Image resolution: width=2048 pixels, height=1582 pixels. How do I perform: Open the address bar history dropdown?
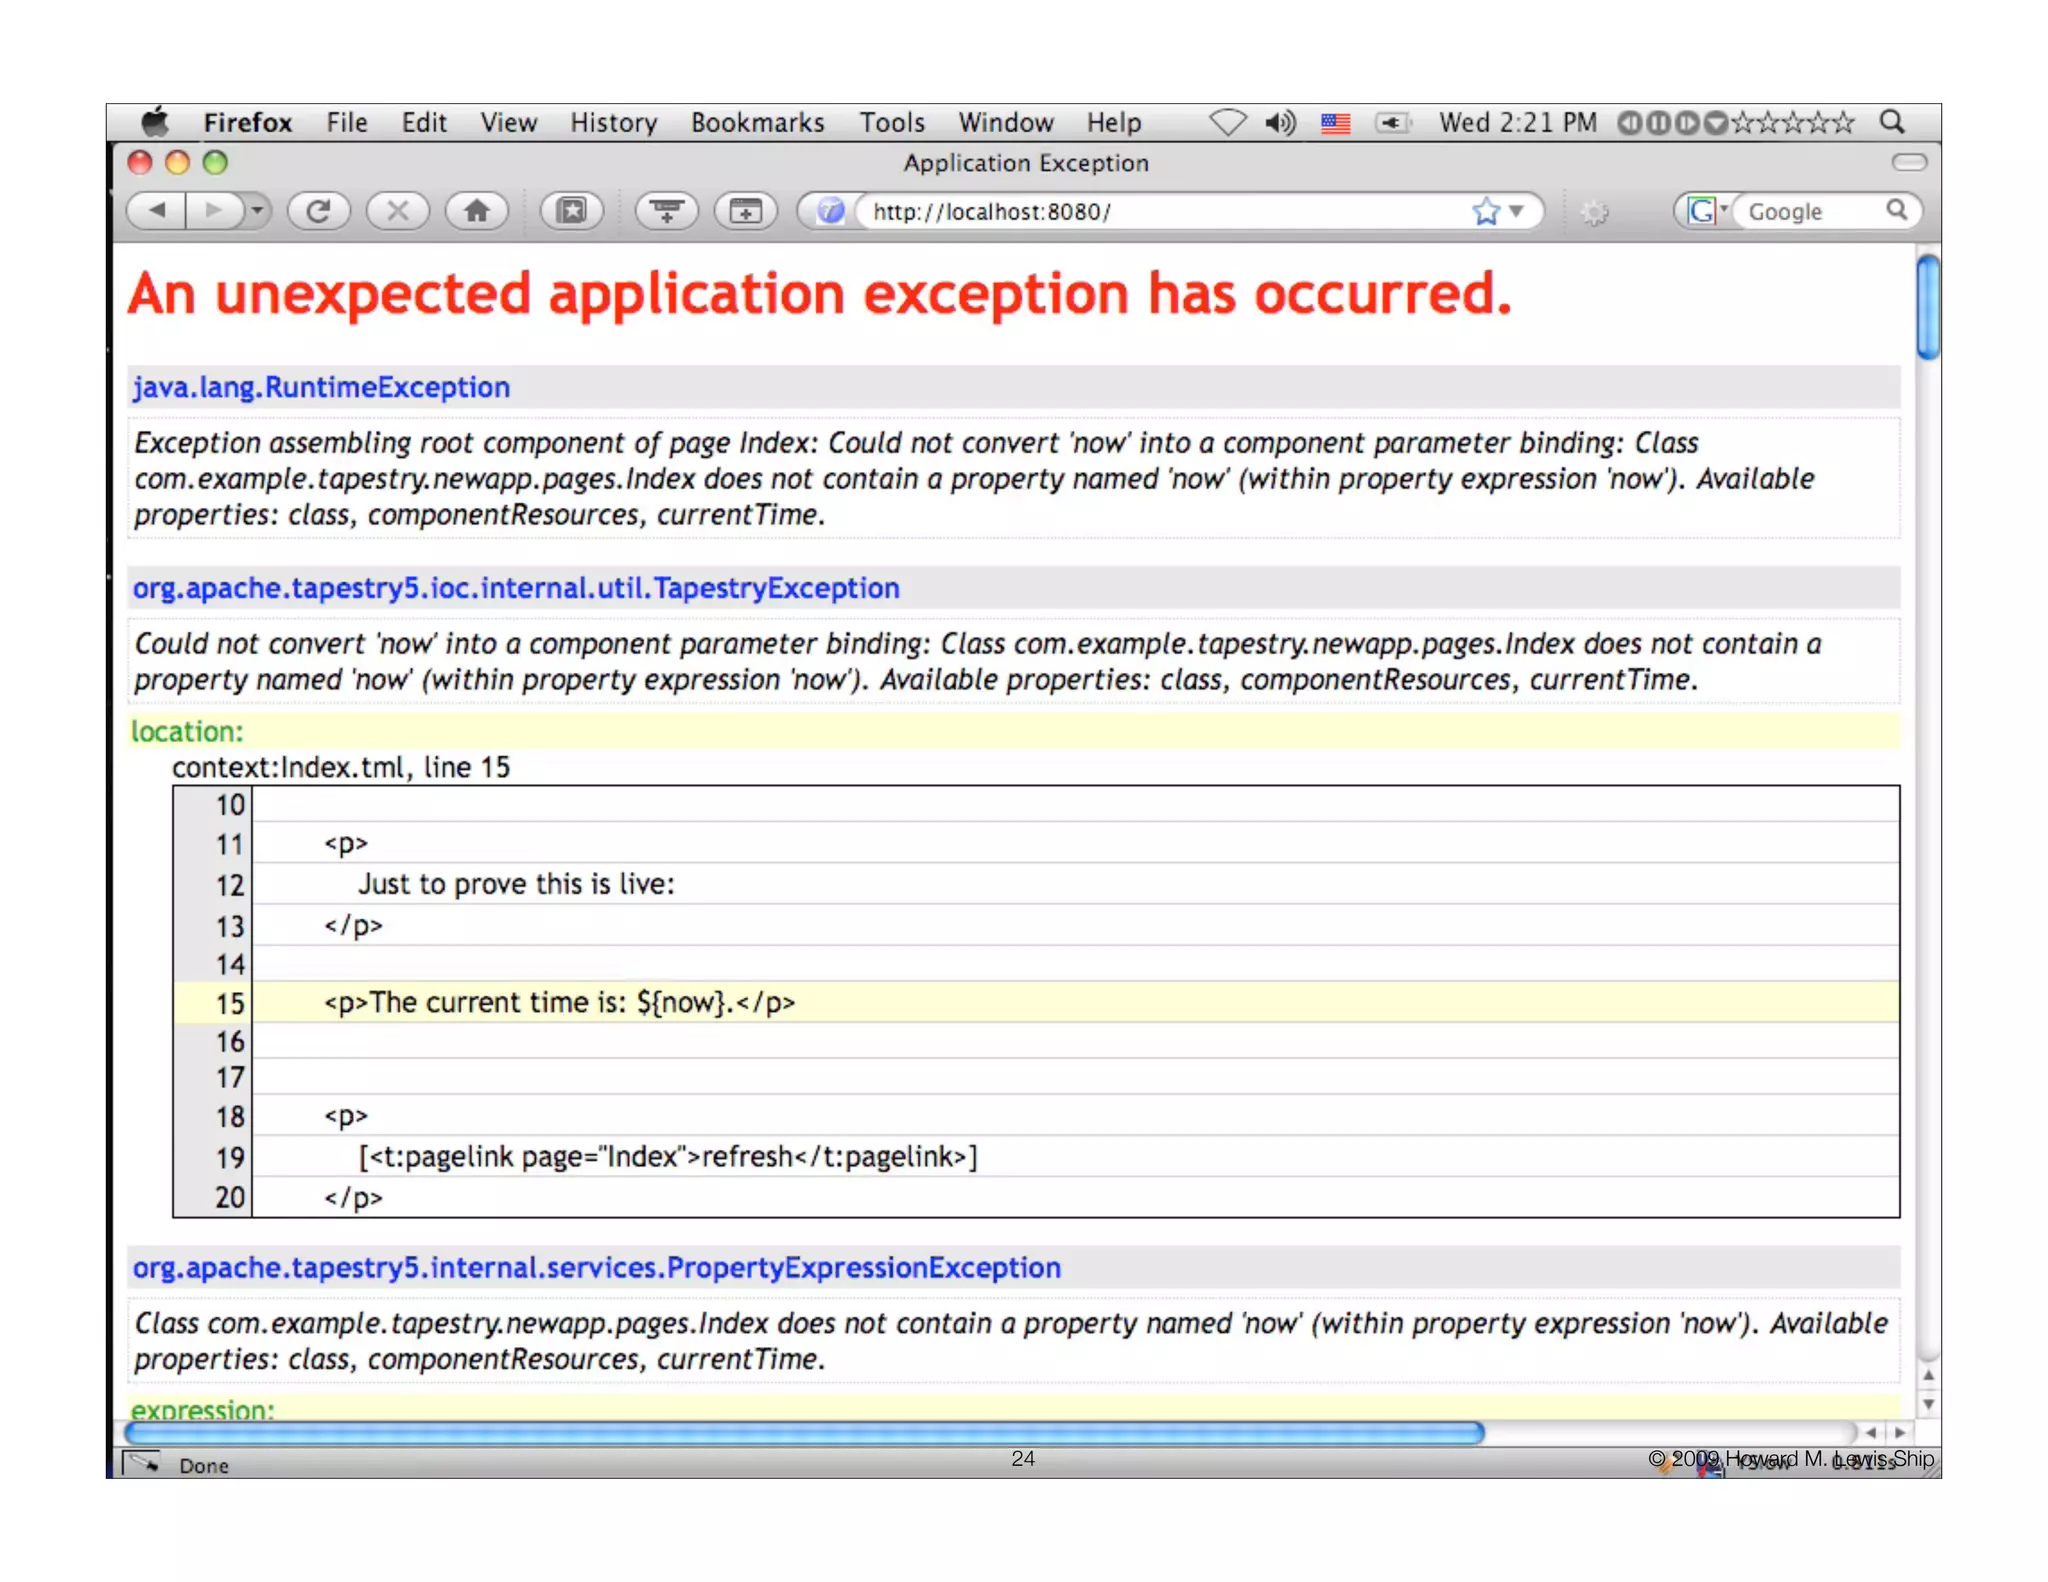click(1516, 211)
